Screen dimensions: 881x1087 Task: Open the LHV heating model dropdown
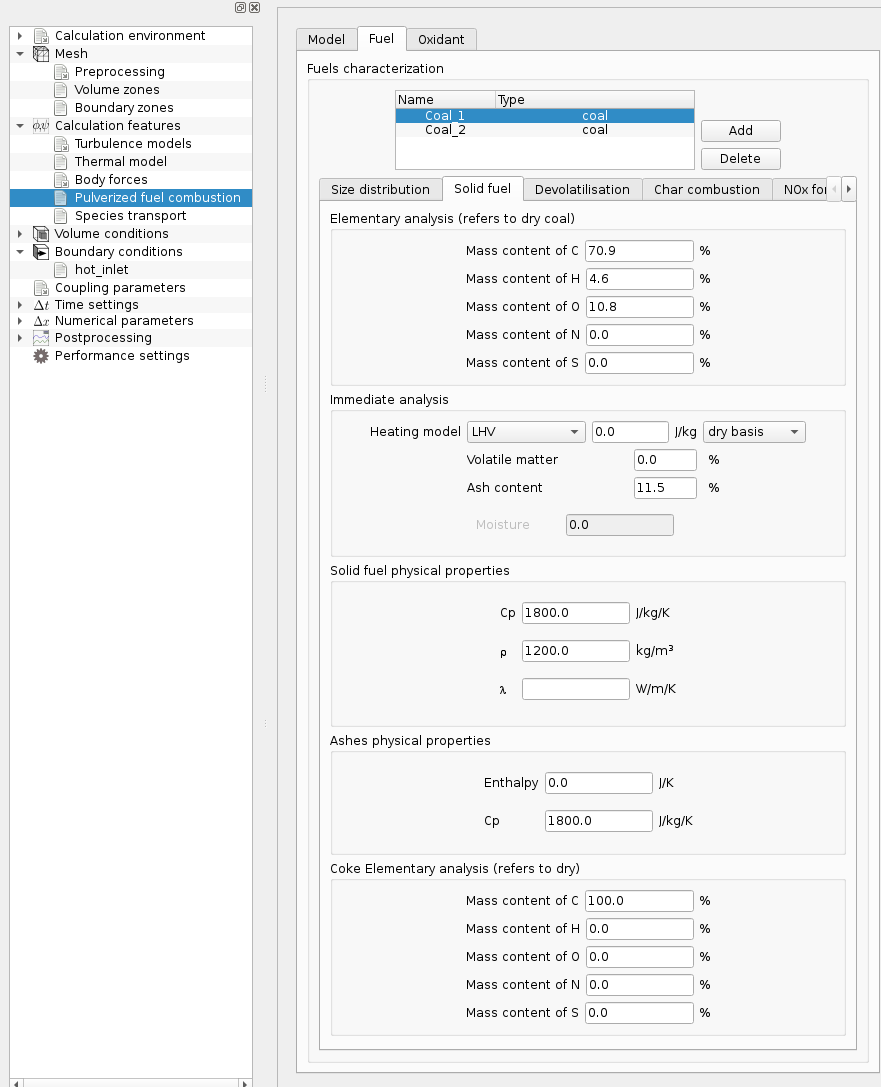coord(526,432)
